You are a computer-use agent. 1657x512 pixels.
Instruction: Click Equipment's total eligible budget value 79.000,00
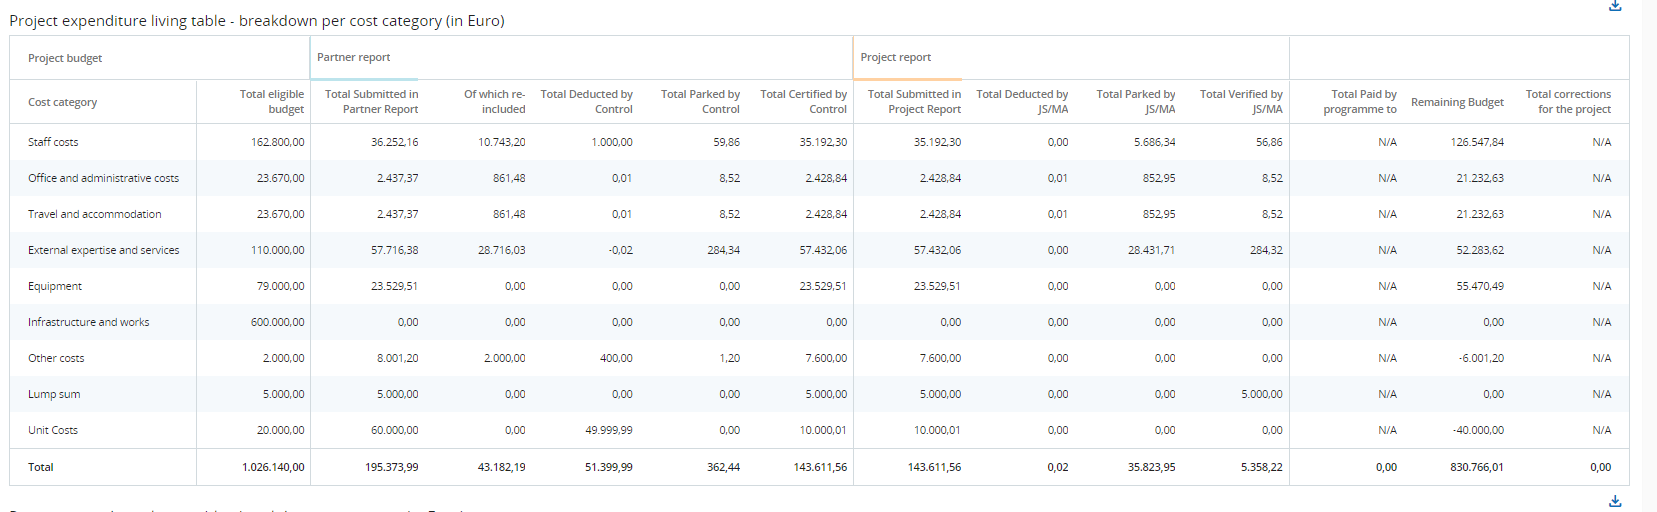point(281,286)
